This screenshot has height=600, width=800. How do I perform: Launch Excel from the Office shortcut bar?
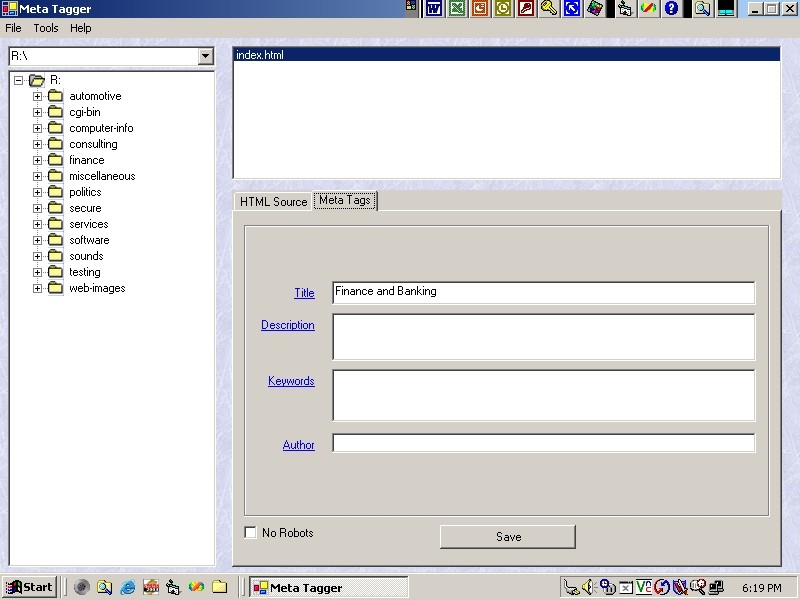point(457,8)
